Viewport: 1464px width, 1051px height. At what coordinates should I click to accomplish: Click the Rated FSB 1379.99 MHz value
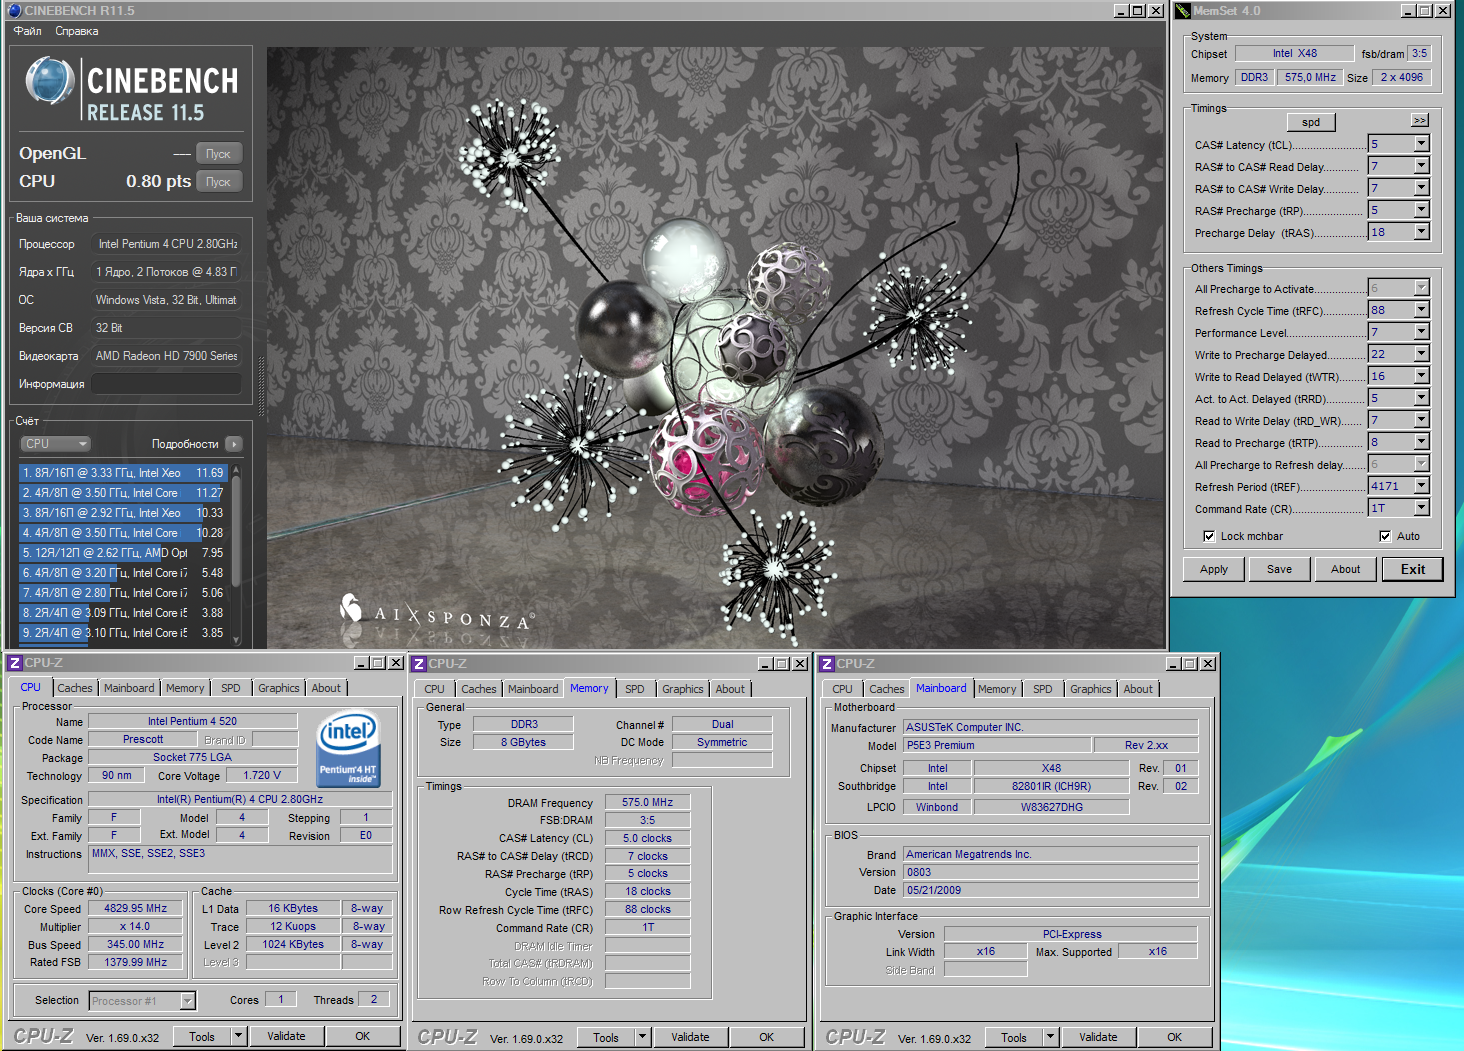pyautogui.click(x=136, y=962)
